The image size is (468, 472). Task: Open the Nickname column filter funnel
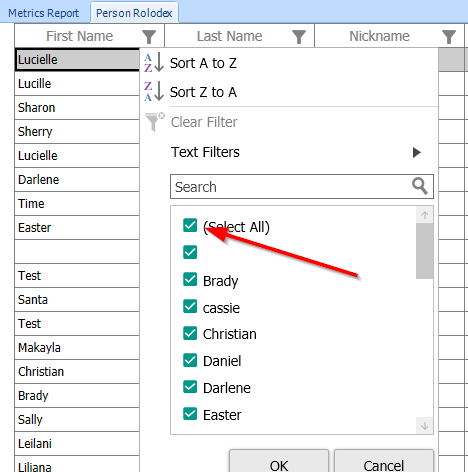pyautogui.click(x=449, y=37)
